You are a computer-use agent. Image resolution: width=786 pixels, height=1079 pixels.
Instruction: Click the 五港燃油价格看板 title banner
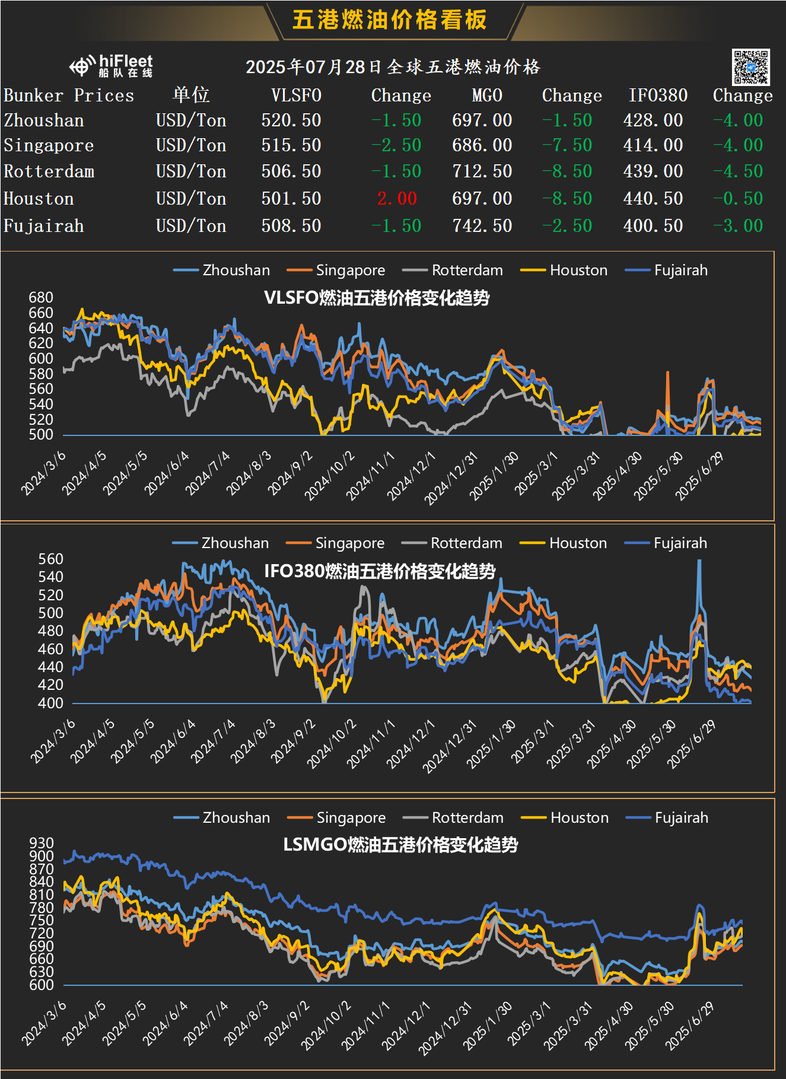[x=392, y=21]
